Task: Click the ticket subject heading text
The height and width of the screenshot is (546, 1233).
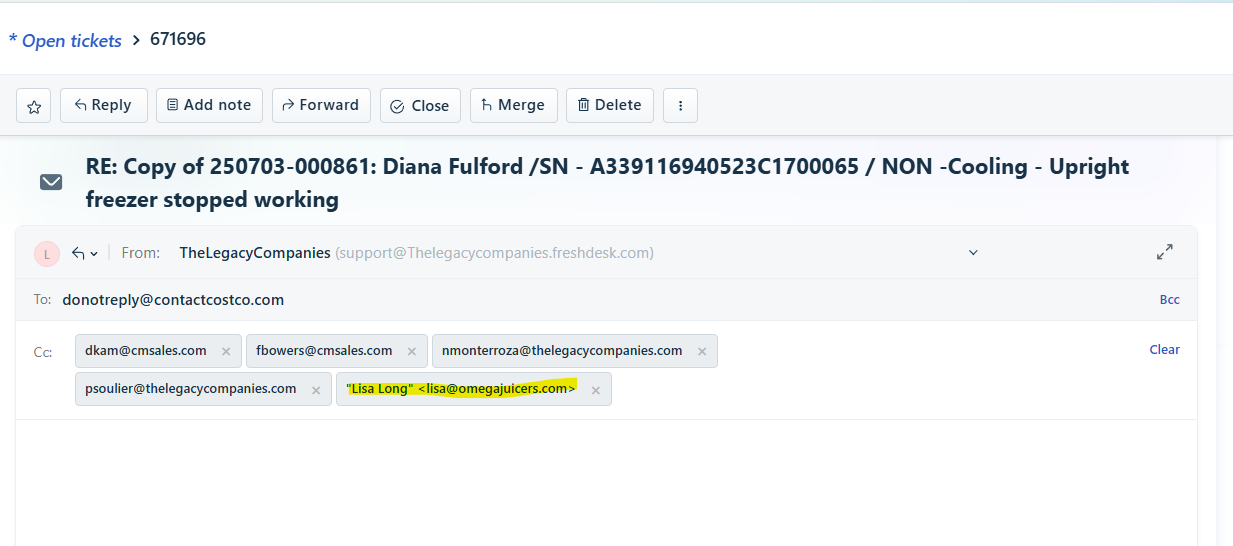Action: tap(608, 183)
